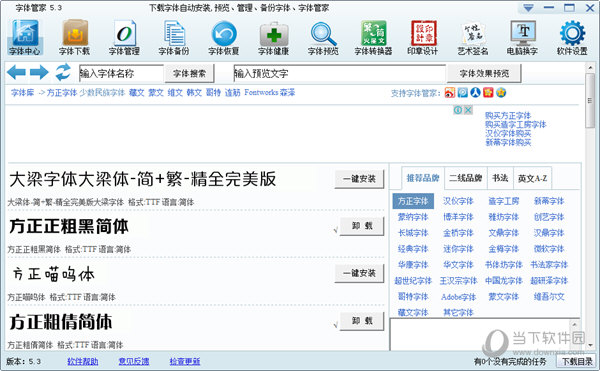Open the 意见反馈 link
The height and width of the screenshot is (371, 600).
tap(134, 361)
